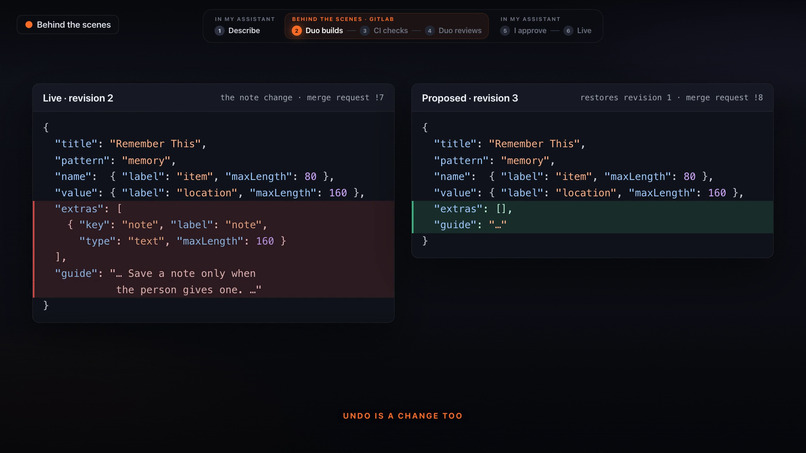The image size is (806, 453).
Task: Click the 'BEHIND THE SCENES · GITLAB' label
Action: [x=343, y=19]
